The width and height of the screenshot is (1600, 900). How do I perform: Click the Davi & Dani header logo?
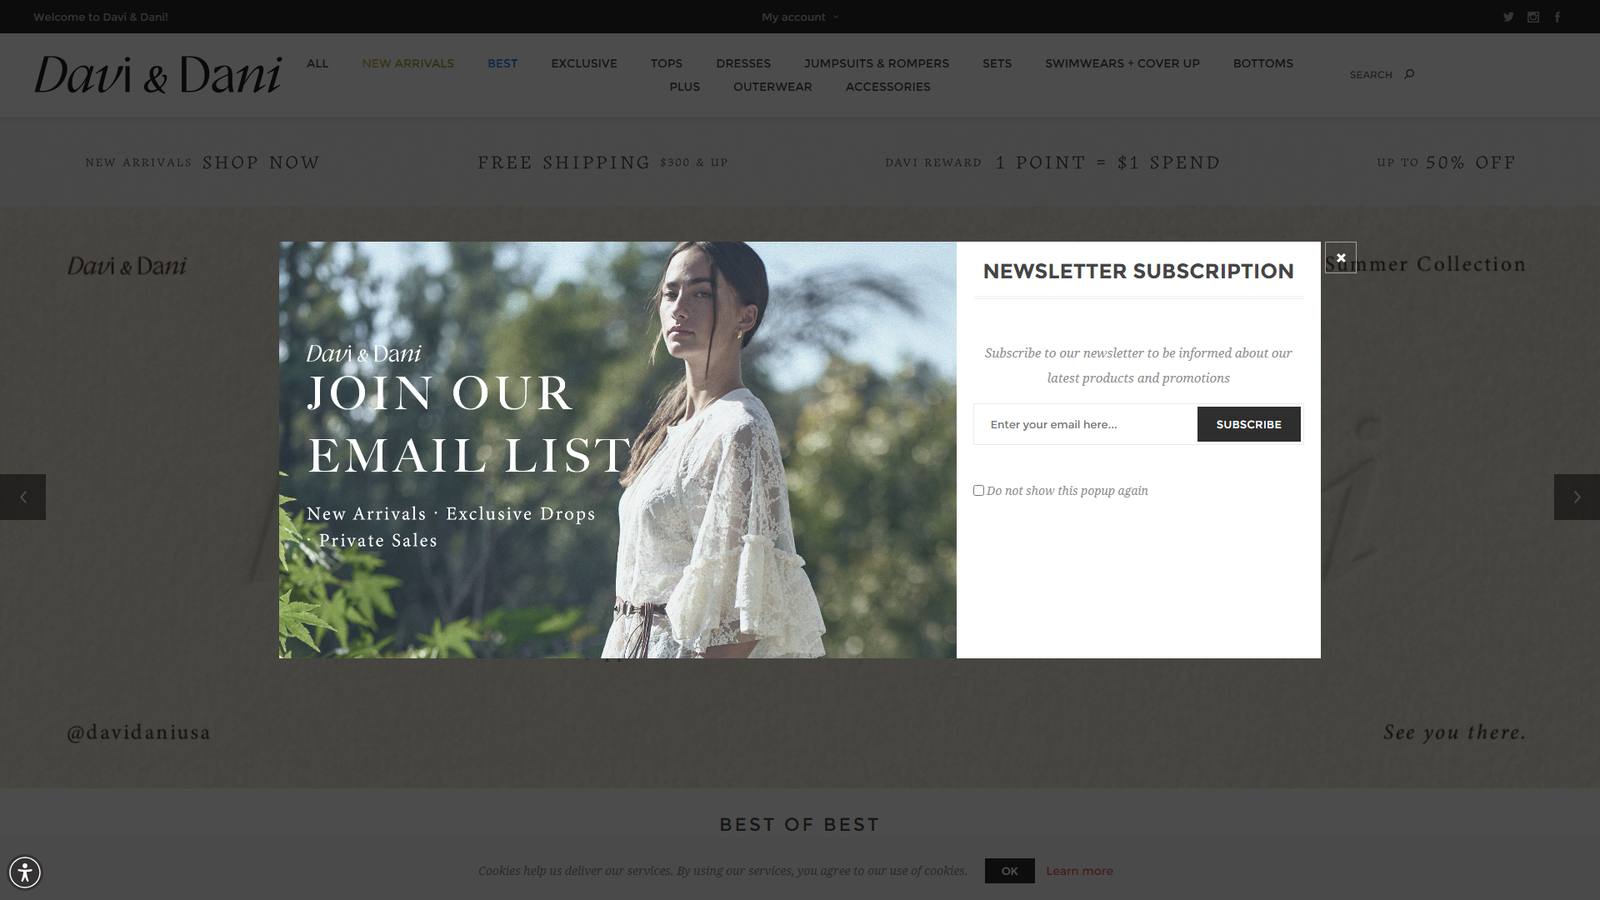[158, 75]
